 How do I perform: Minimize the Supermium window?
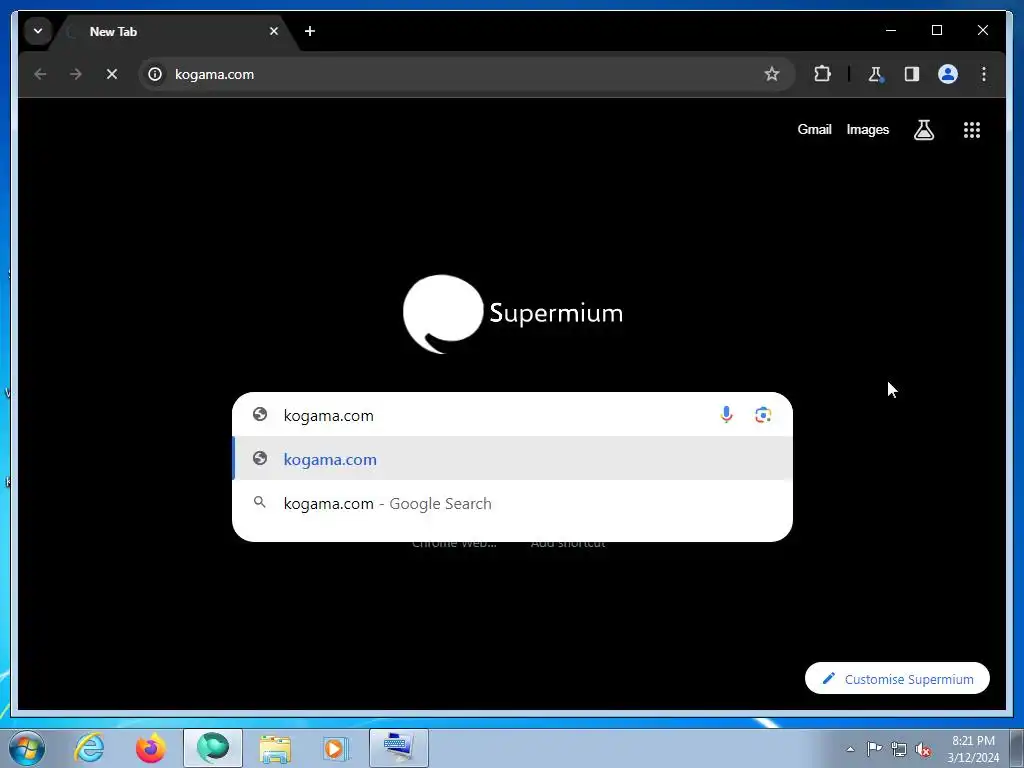tap(891, 30)
